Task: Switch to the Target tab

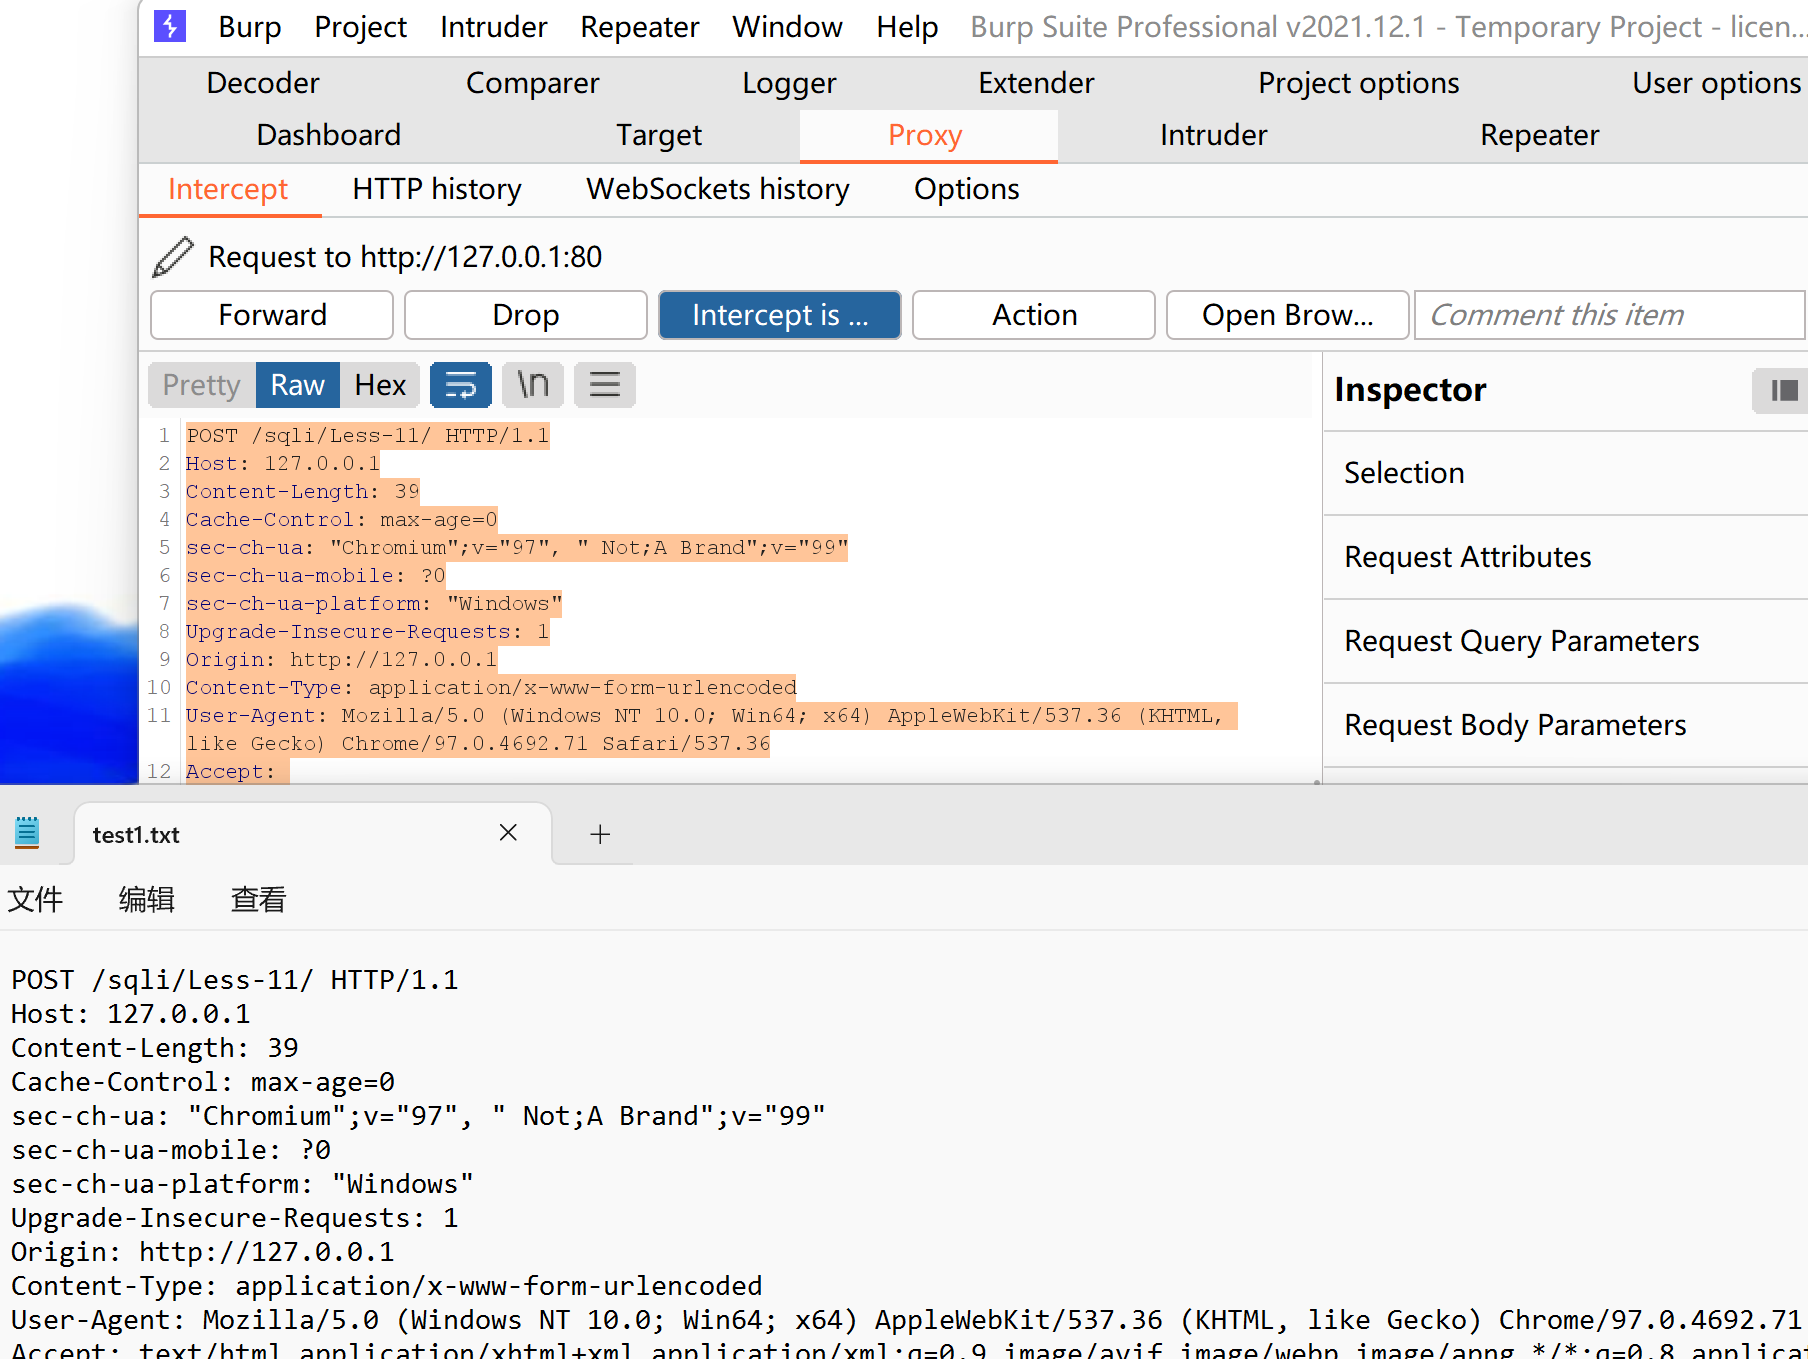Action: pyautogui.click(x=659, y=135)
